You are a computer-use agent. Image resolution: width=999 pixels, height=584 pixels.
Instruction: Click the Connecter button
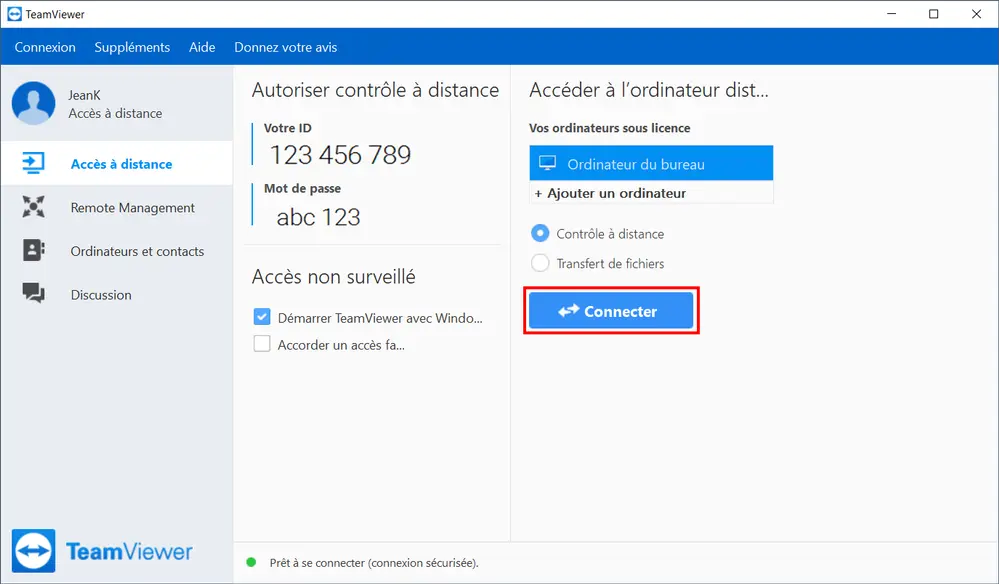click(x=611, y=311)
